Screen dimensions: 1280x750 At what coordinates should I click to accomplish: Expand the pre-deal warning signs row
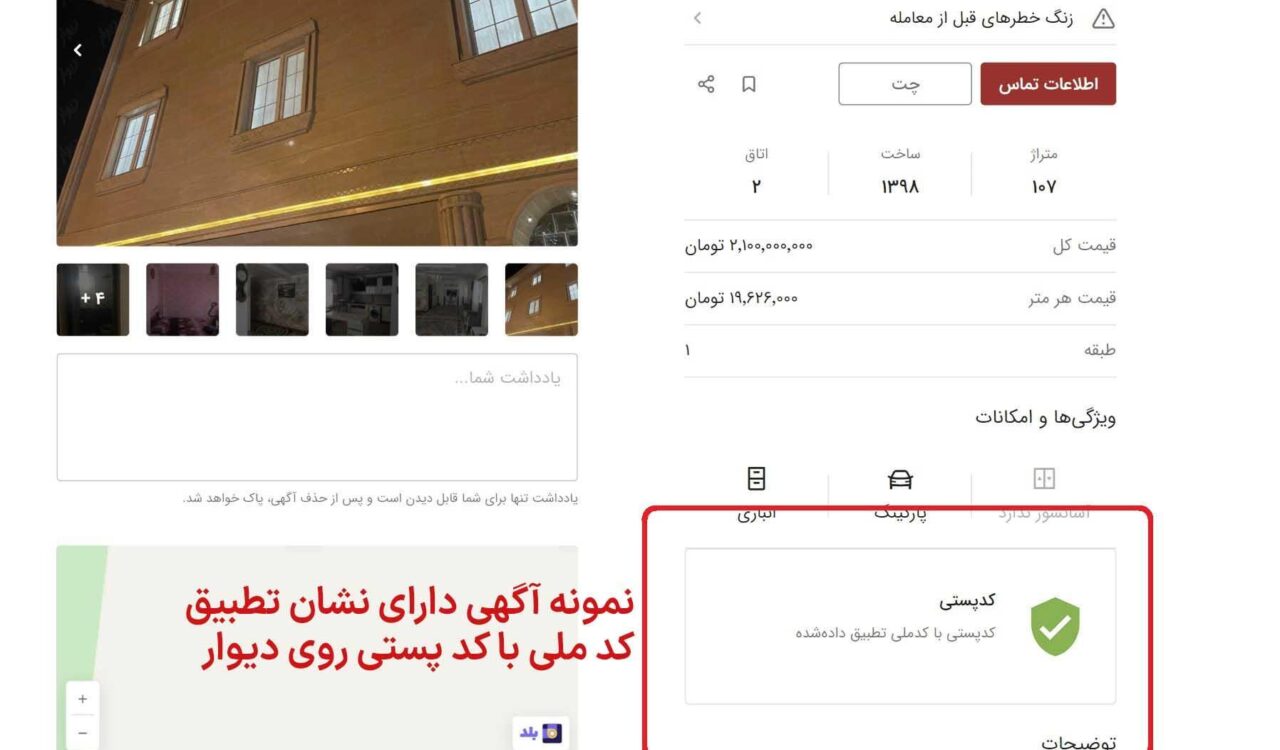coord(900,18)
